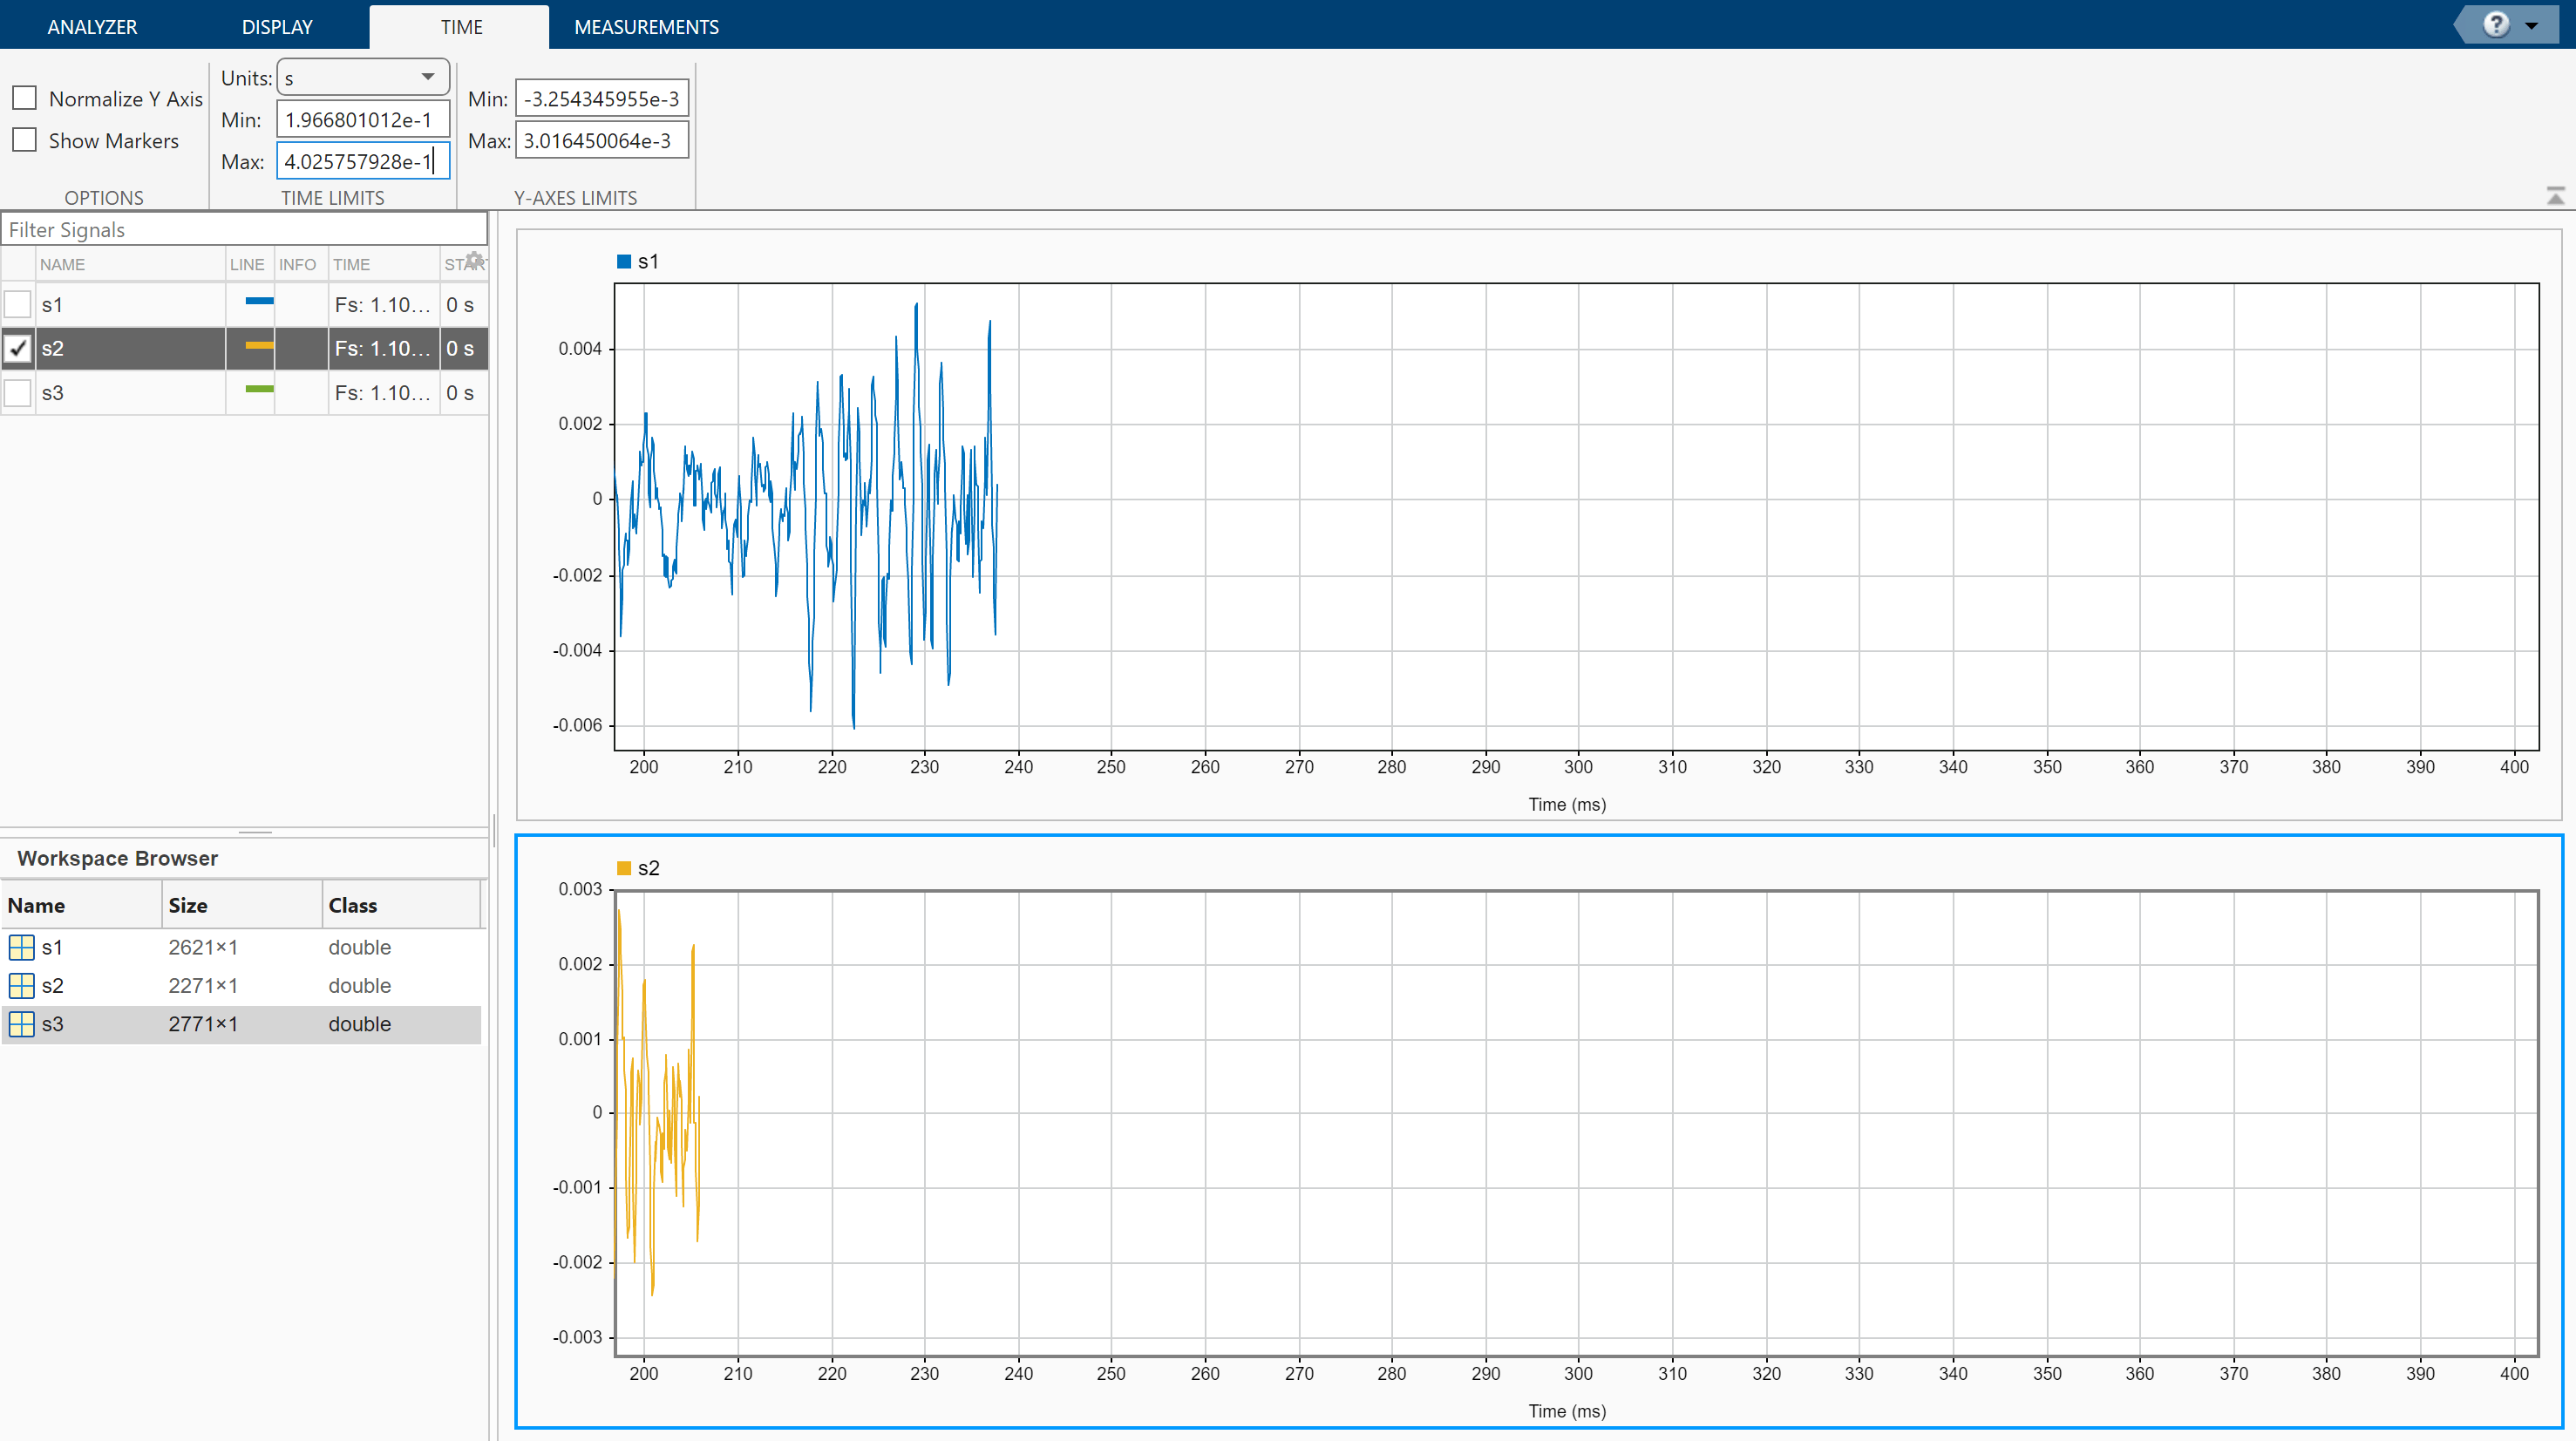This screenshot has width=2576, height=1441.
Task: Click the blue s1 legend marker in the top plot
Action: [624, 262]
